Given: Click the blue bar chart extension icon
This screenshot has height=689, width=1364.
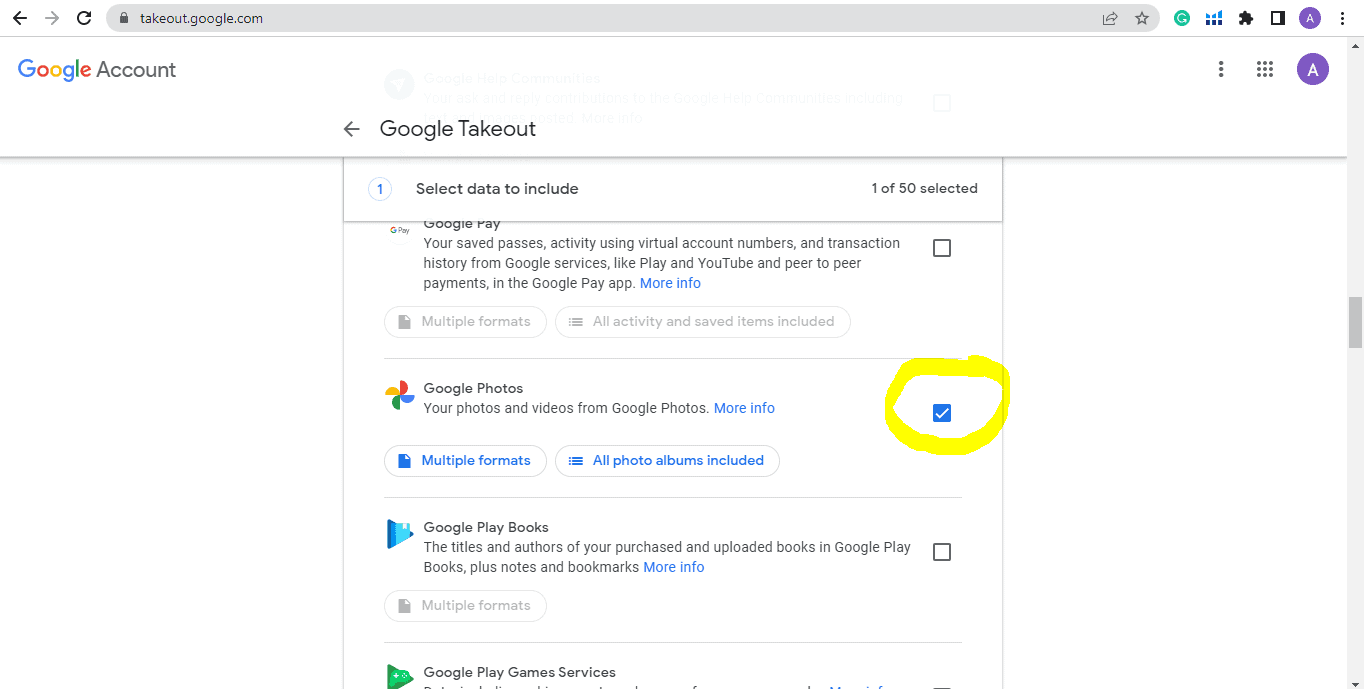Looking at the screenshot, I should point(1214,18).
